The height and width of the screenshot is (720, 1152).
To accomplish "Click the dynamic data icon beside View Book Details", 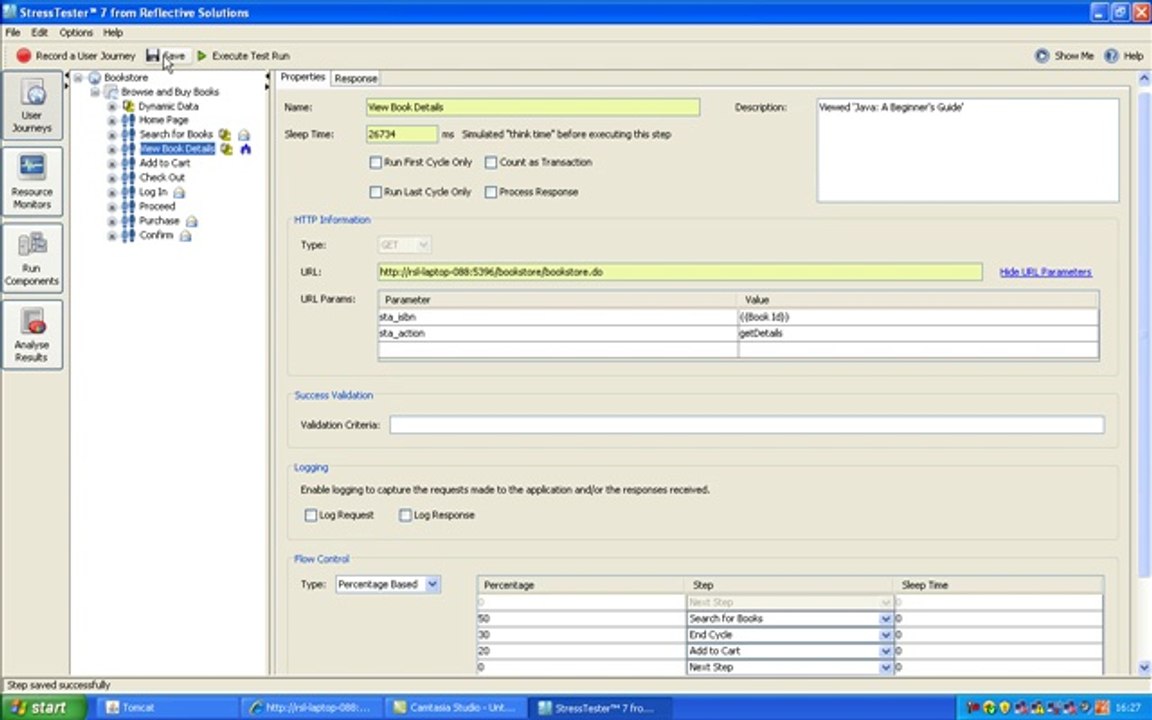I will pos(226,149).
